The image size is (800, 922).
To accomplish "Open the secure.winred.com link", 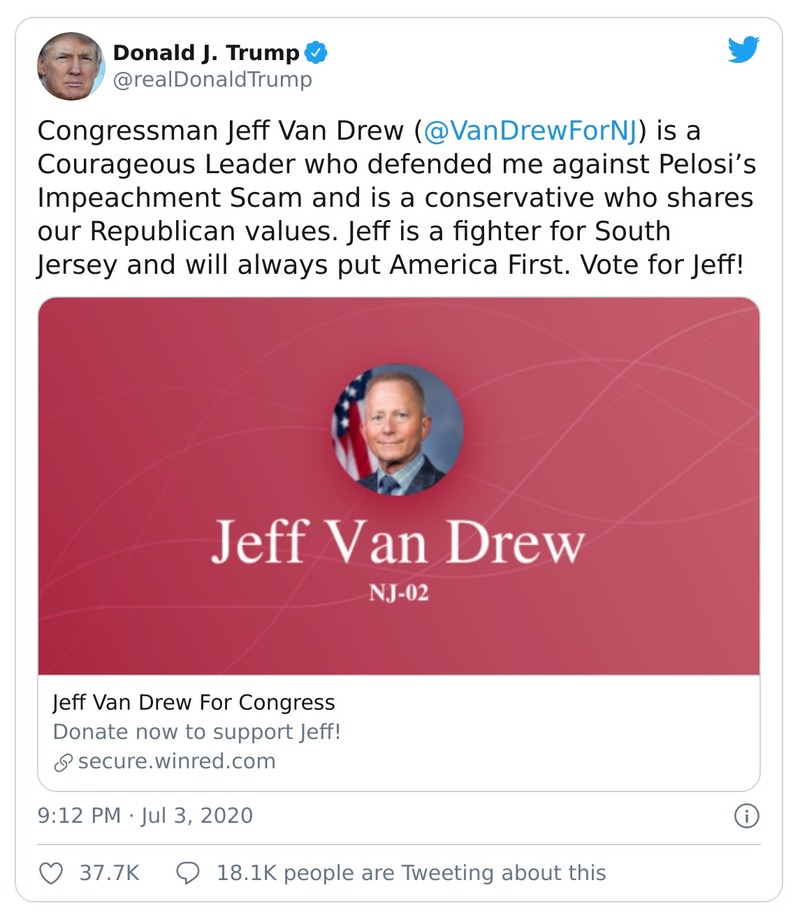I will tap(176, 761).
